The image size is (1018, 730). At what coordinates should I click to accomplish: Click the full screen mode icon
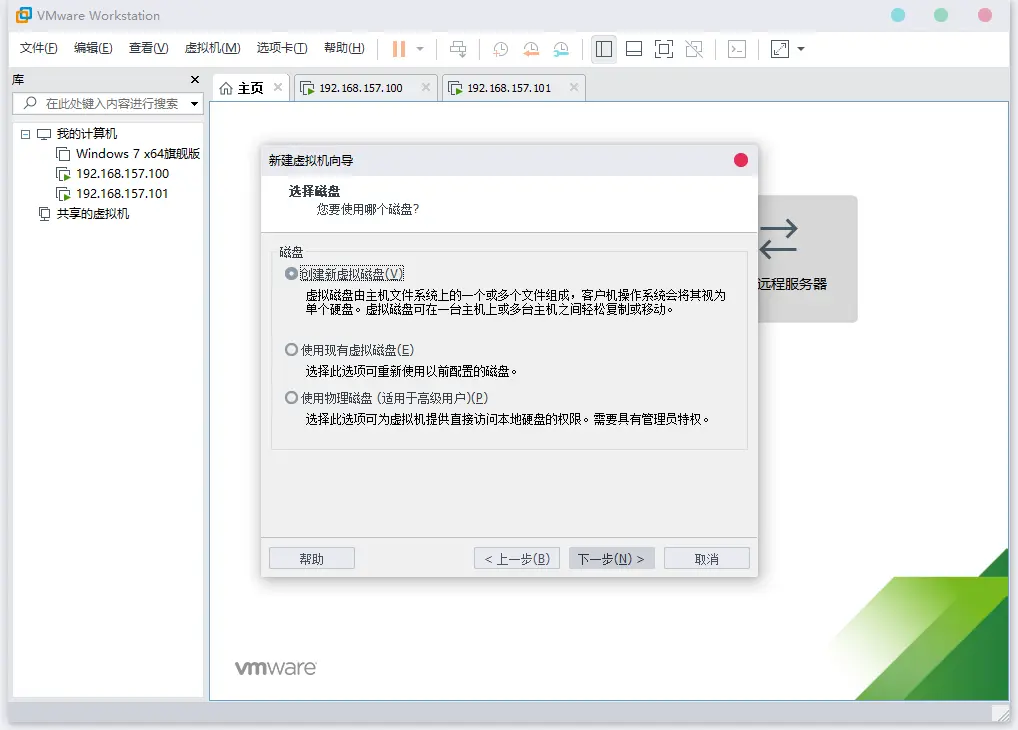664,49
